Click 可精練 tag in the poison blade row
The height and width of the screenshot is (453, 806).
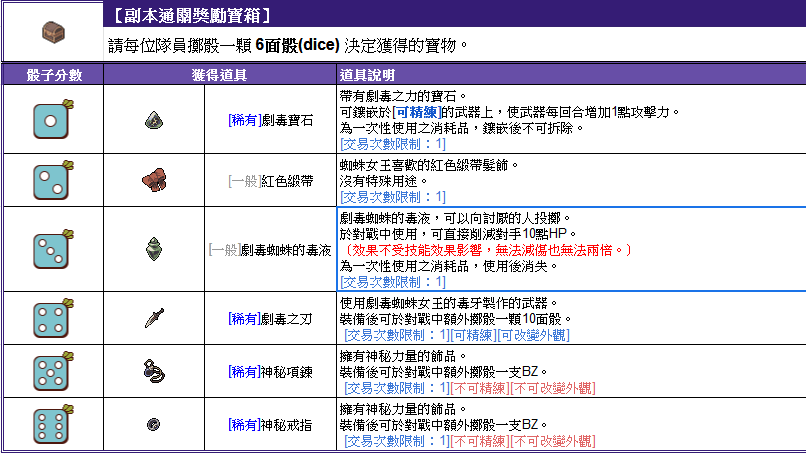473,335
